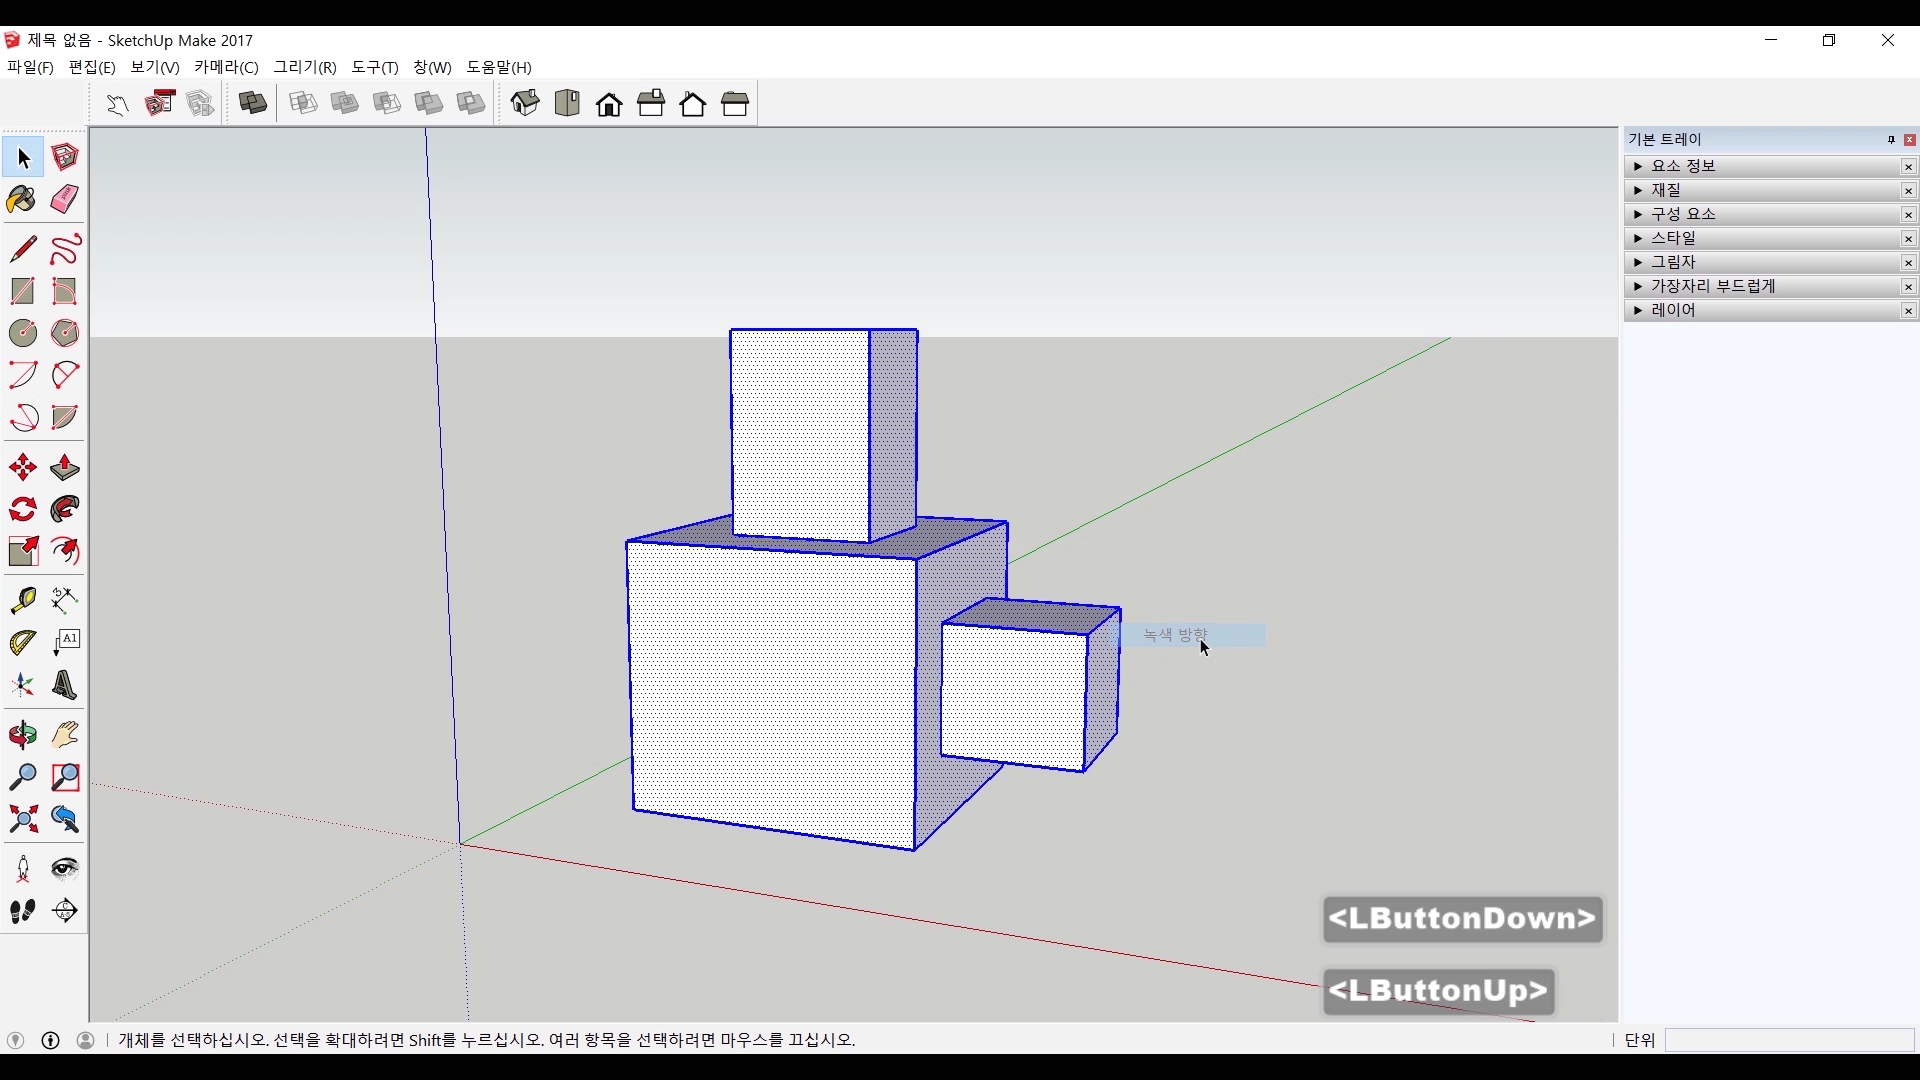
Task: Switch to Iso view house icon
Action: [525, 104]
